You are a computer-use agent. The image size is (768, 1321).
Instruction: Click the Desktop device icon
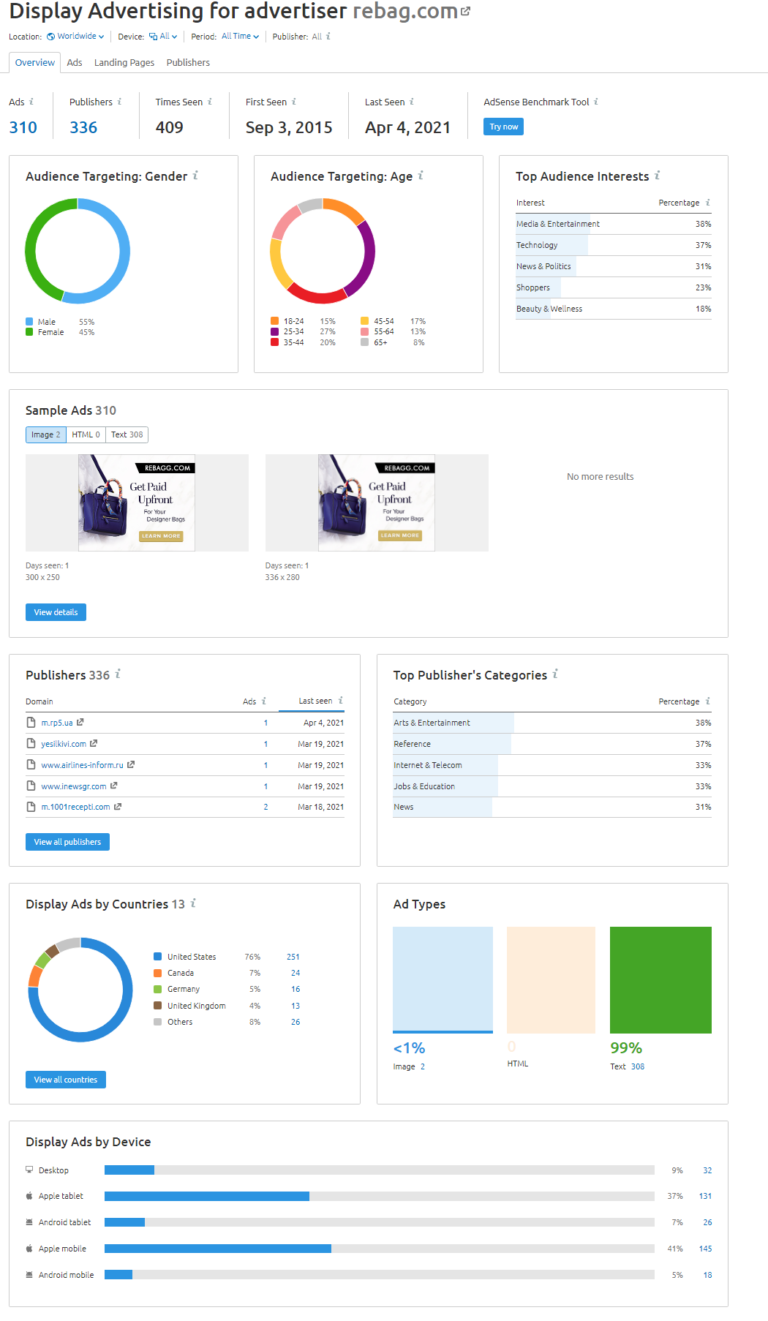click(x=29, y=1170)
